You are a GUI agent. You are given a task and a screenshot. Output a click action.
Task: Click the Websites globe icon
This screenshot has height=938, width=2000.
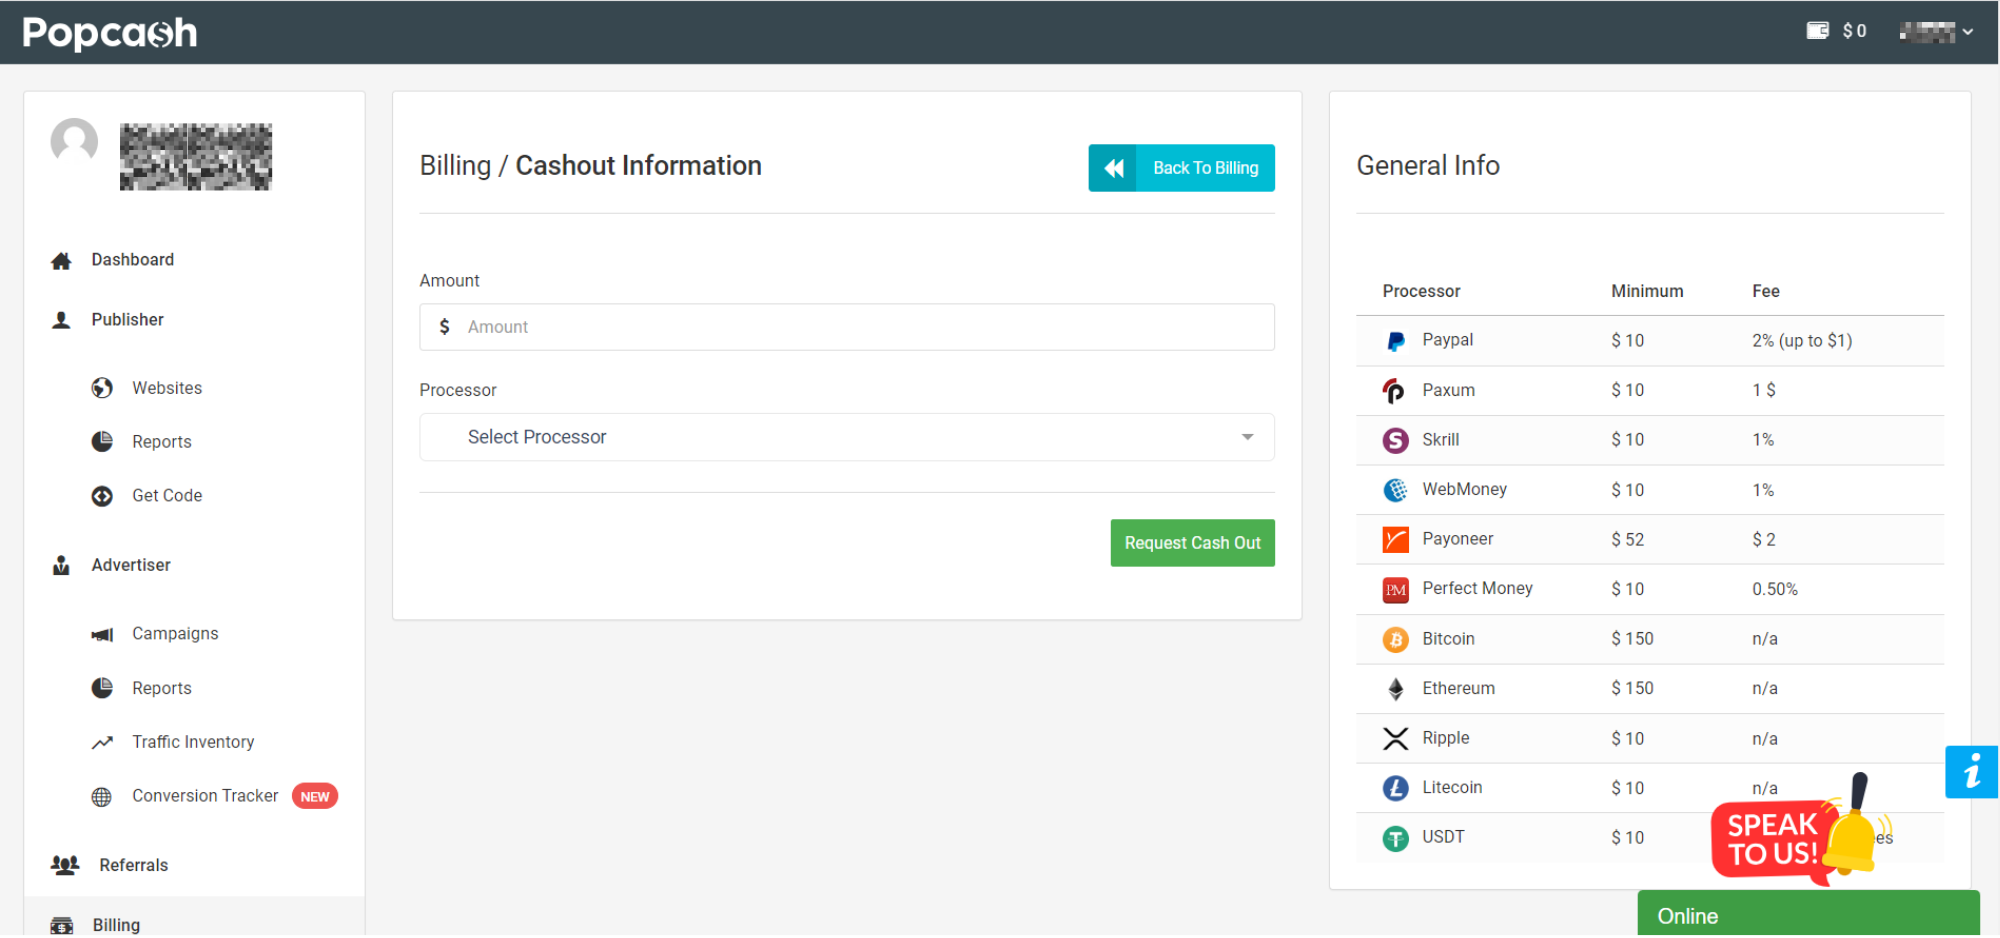(102, 388)
